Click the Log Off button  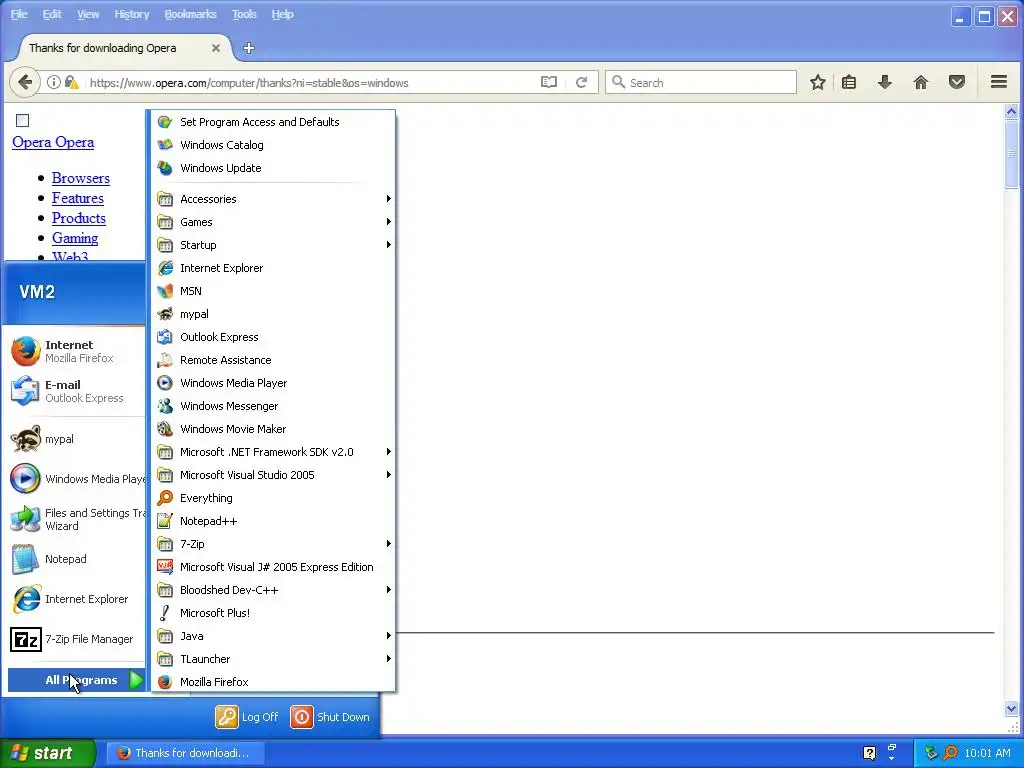point(247,717)
